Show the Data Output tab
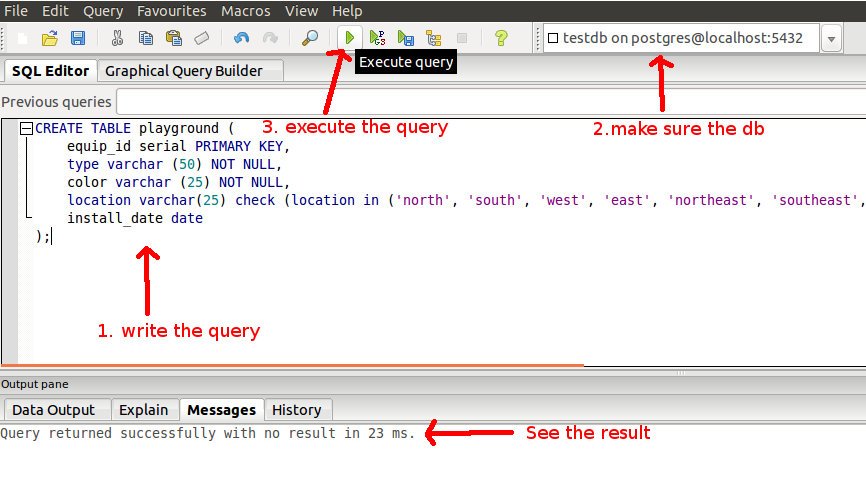Screen dimensions: 866x497 (53, 410)
